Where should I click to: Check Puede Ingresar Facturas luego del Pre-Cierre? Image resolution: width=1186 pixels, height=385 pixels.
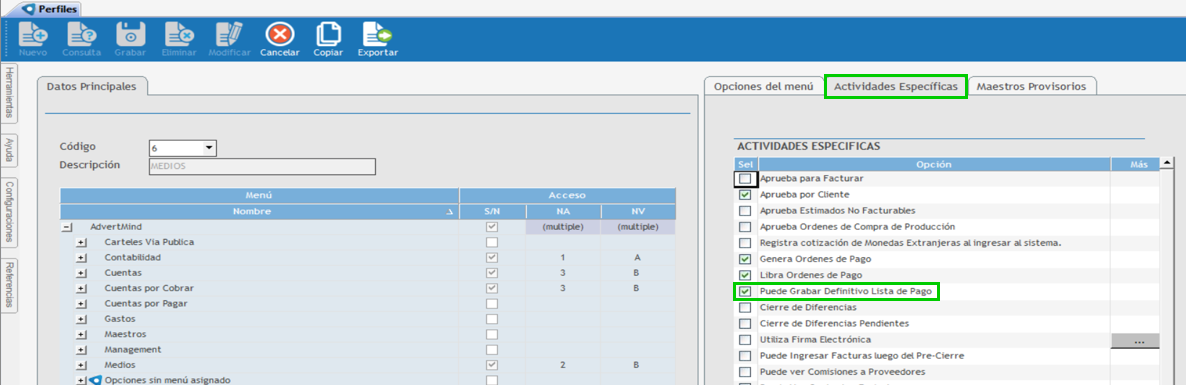(x=746, y=356)
